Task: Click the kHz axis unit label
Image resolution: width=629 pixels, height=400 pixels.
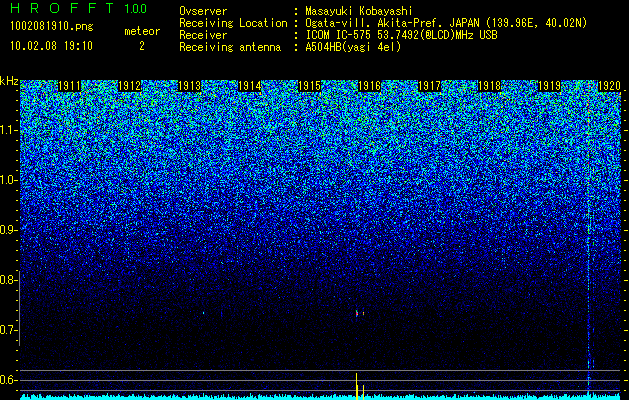Action: [9, 81]
